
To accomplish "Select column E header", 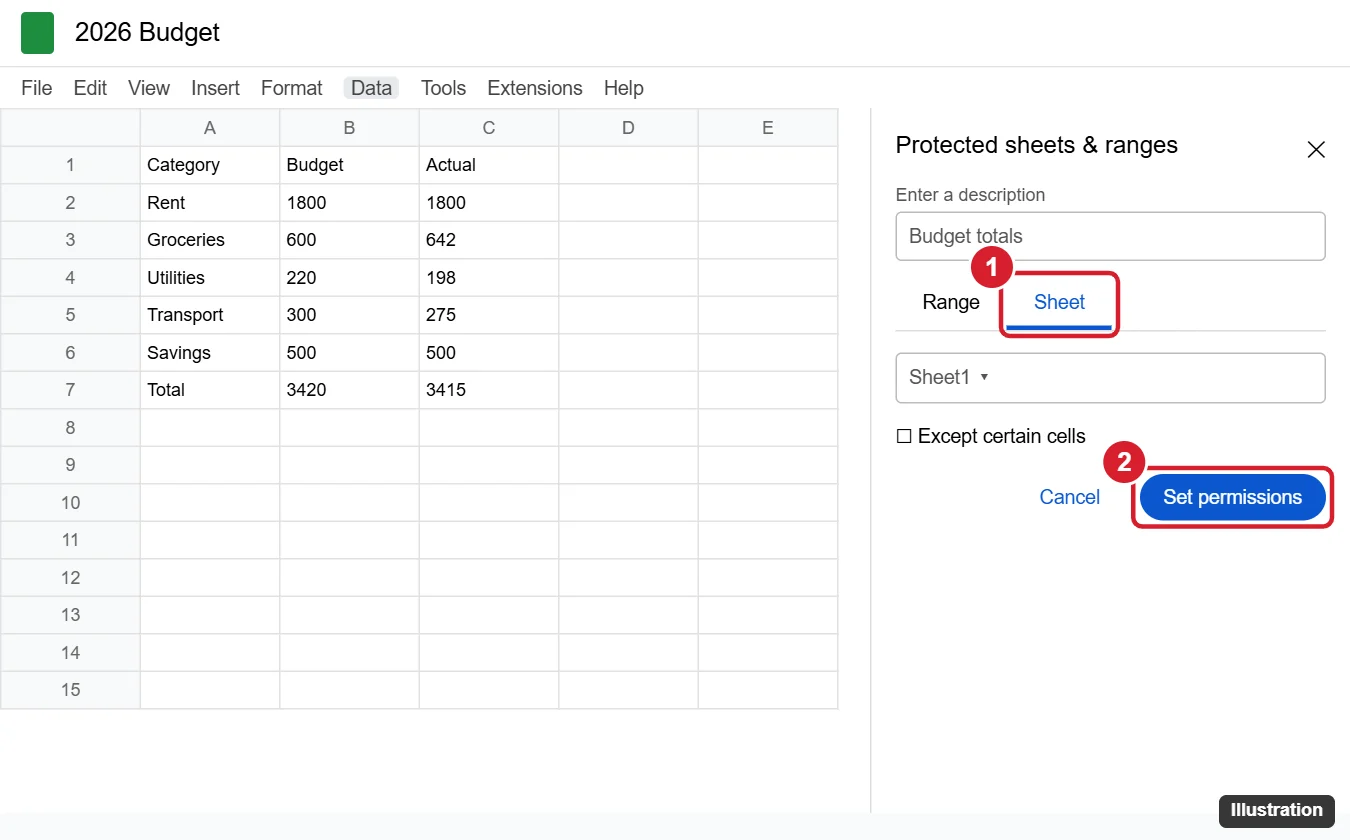I will 768,128.
